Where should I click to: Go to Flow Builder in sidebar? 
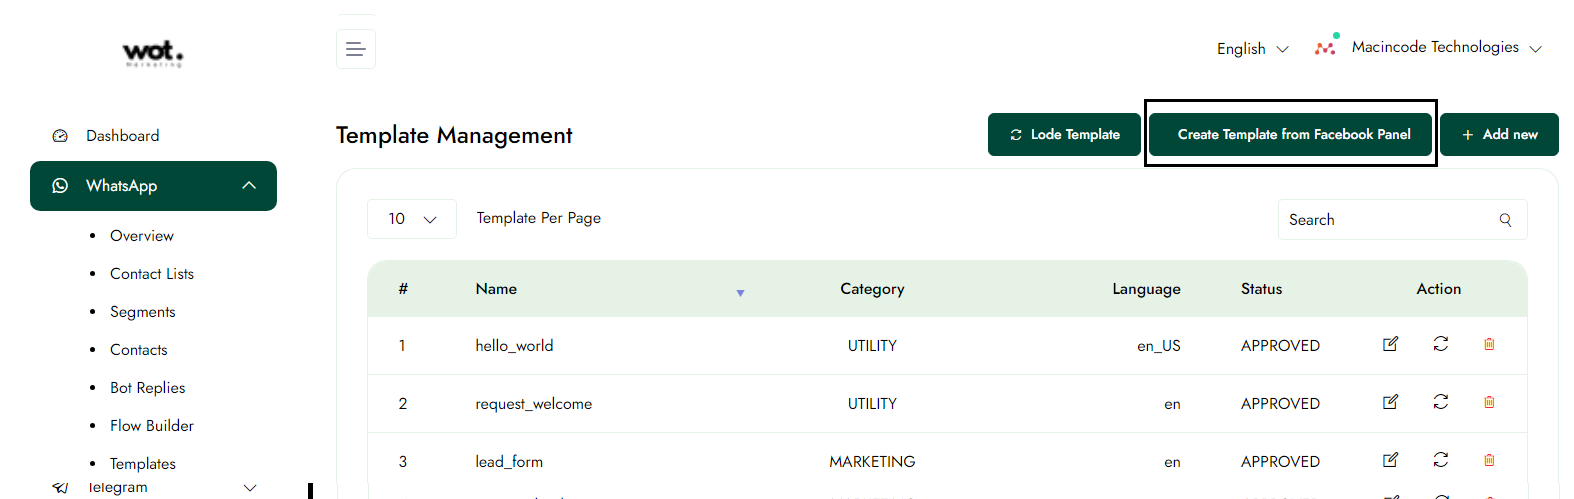click(x=152, y=426)
